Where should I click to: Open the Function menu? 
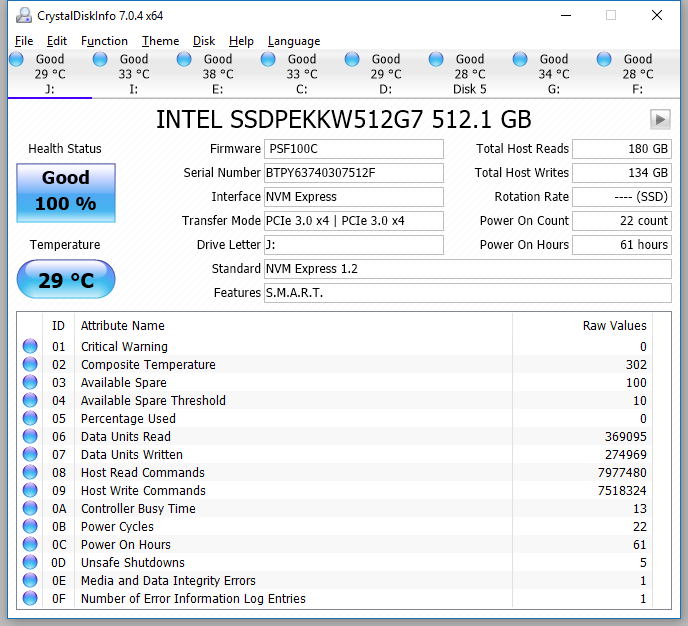tap(104, 41)
